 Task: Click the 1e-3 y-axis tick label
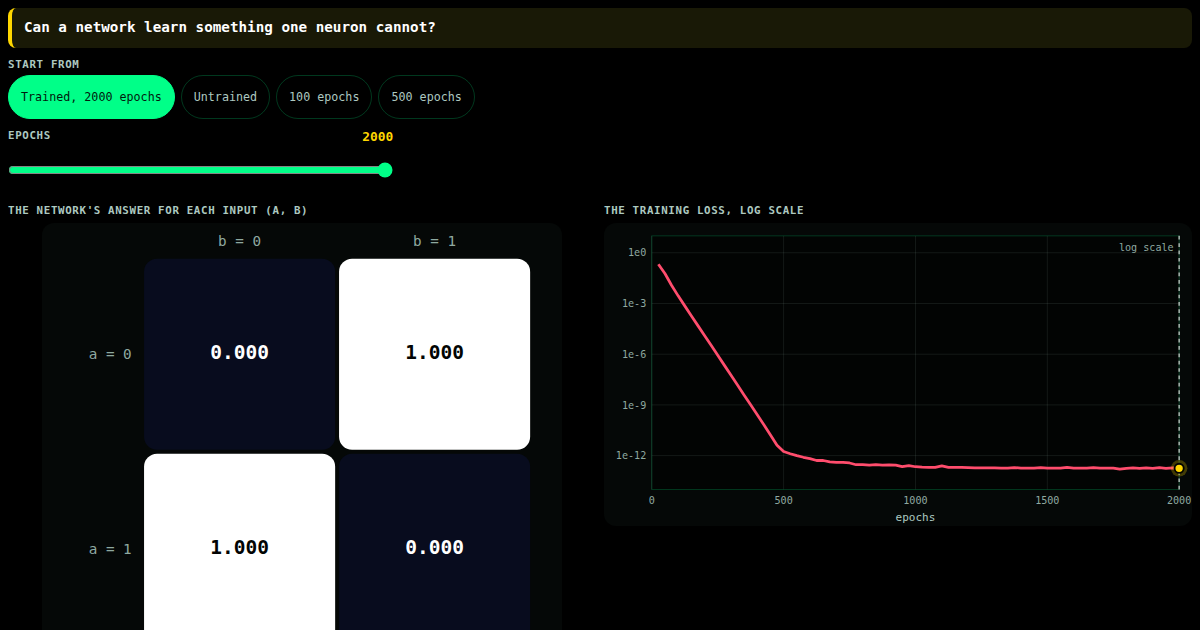pos(634,303)
